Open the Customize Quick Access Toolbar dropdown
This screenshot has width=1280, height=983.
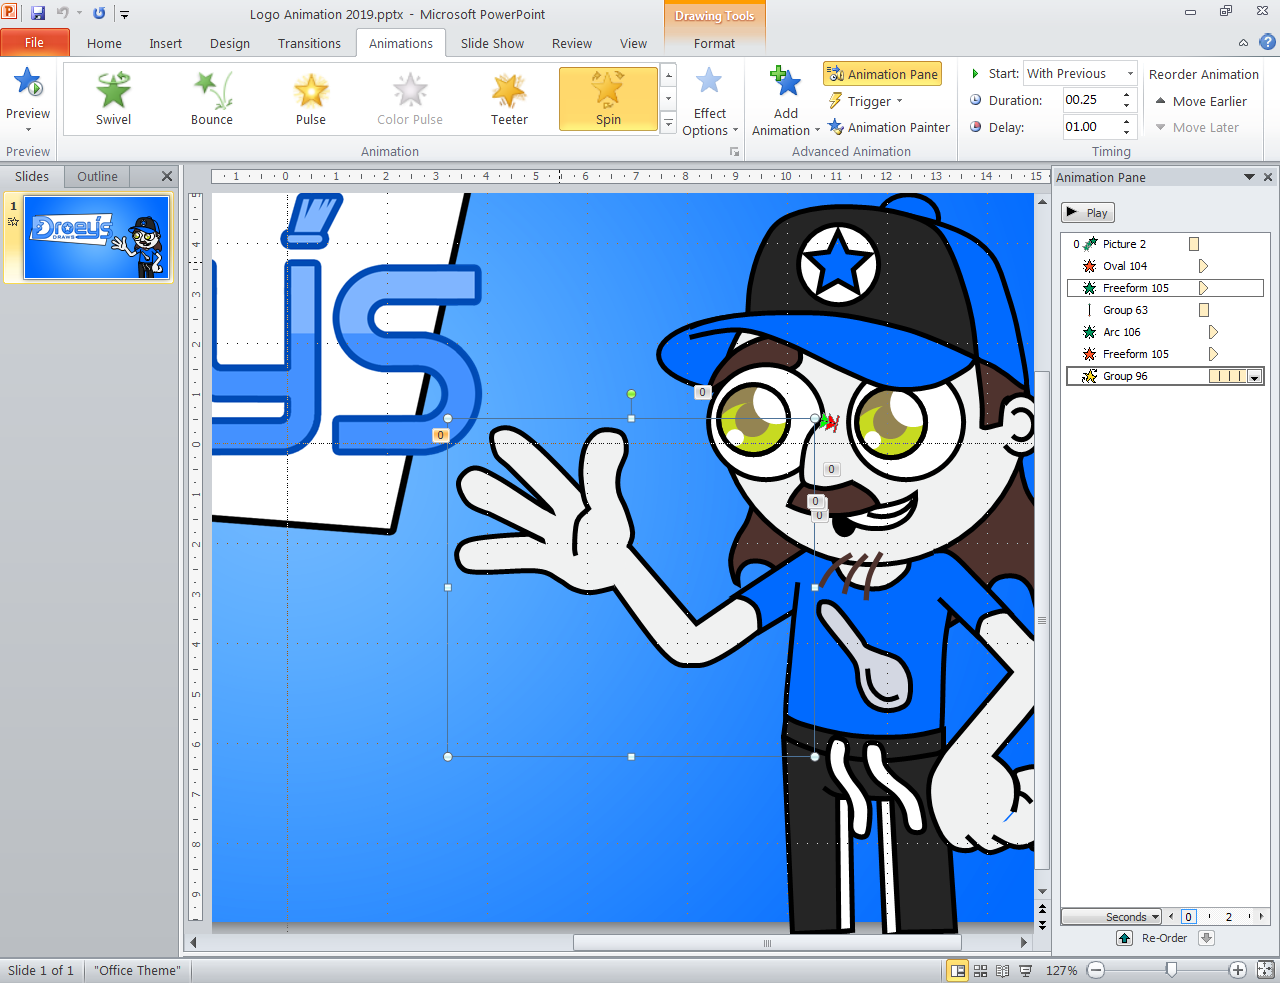pyautogui.click(x=125, y=15)
